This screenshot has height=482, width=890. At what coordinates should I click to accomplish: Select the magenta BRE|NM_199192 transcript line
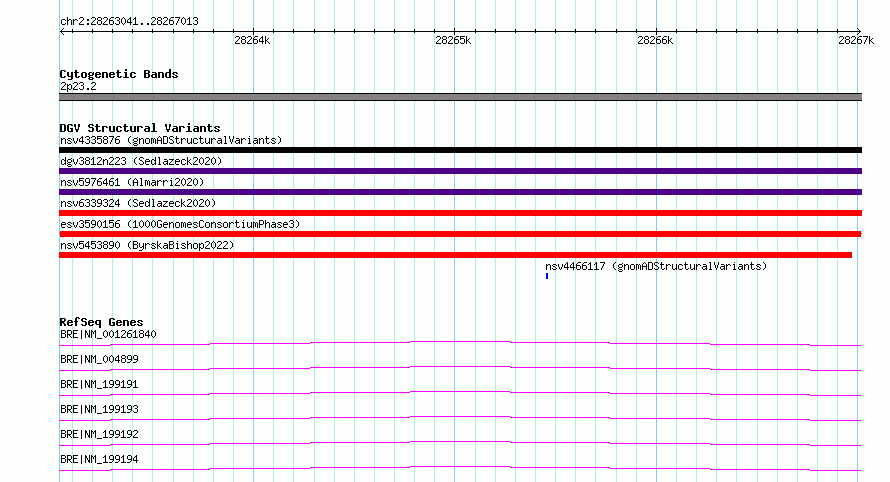460,443
